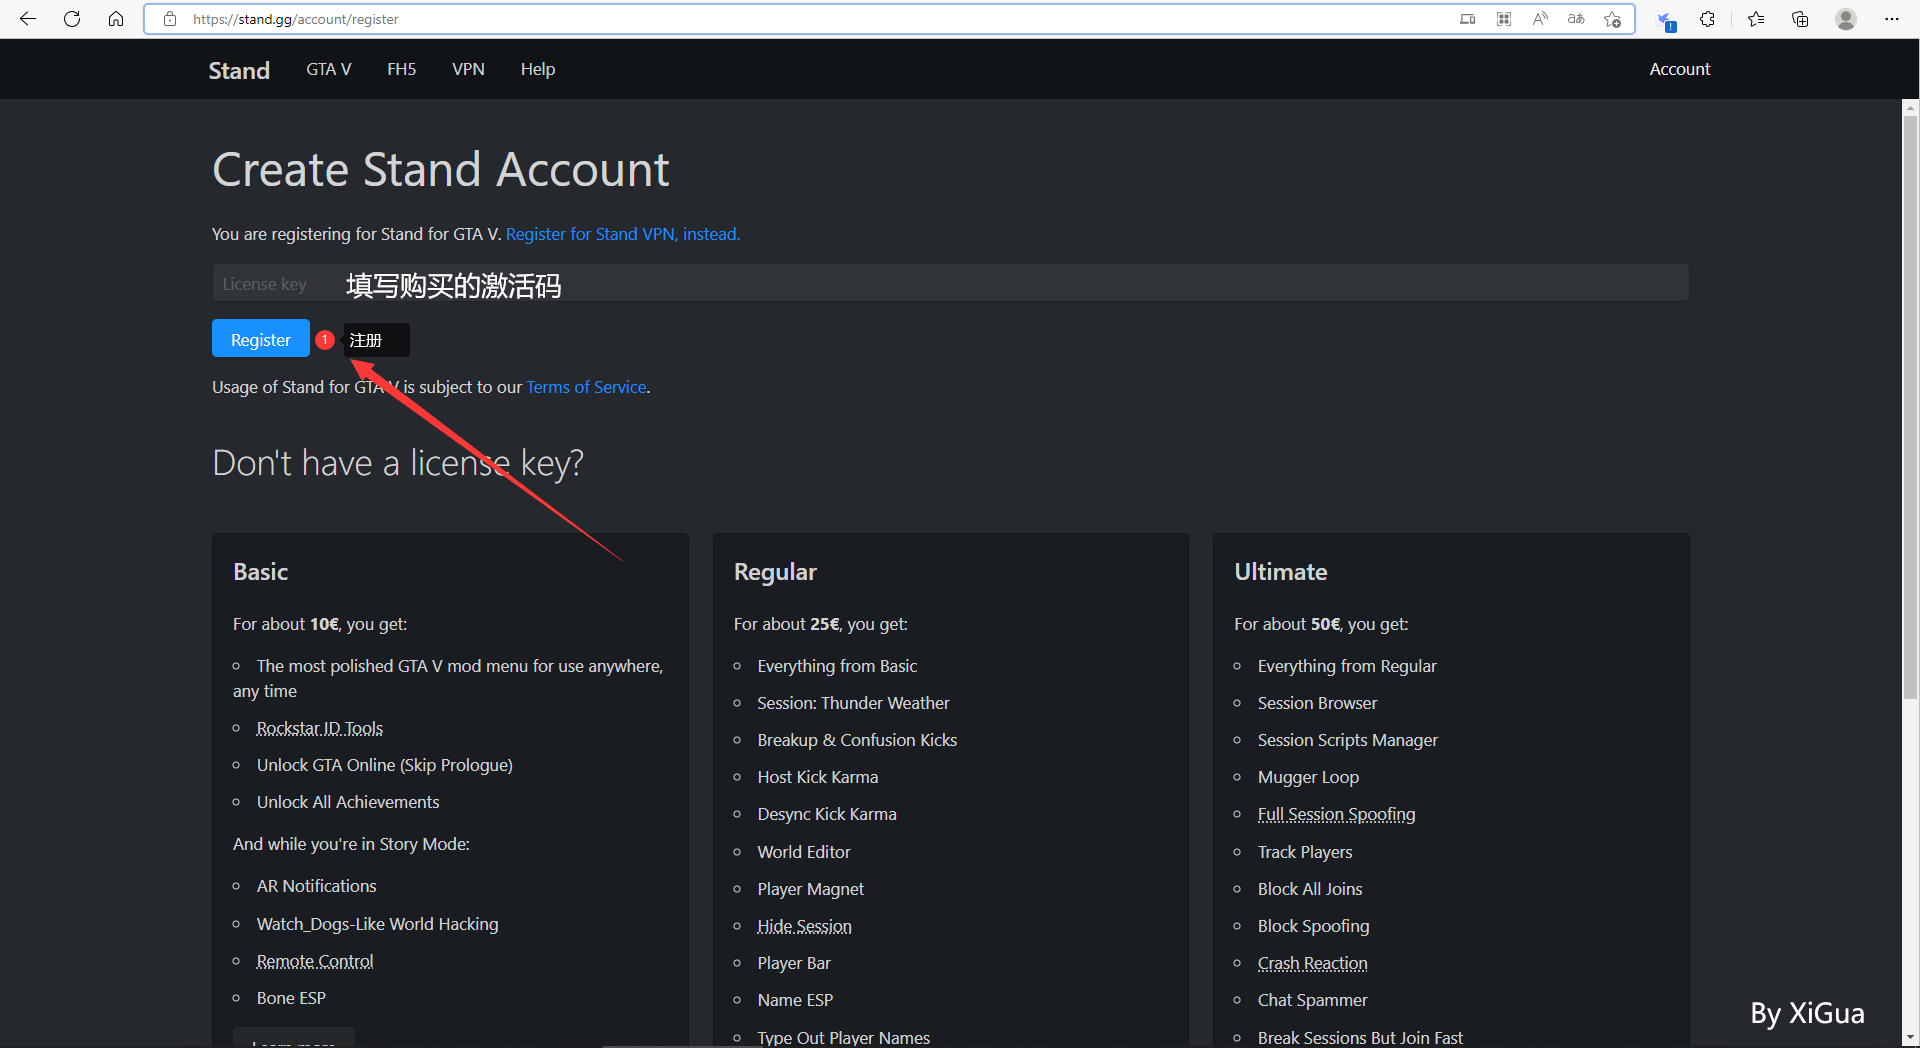Click the Account link in navbar

point(1679,69)
